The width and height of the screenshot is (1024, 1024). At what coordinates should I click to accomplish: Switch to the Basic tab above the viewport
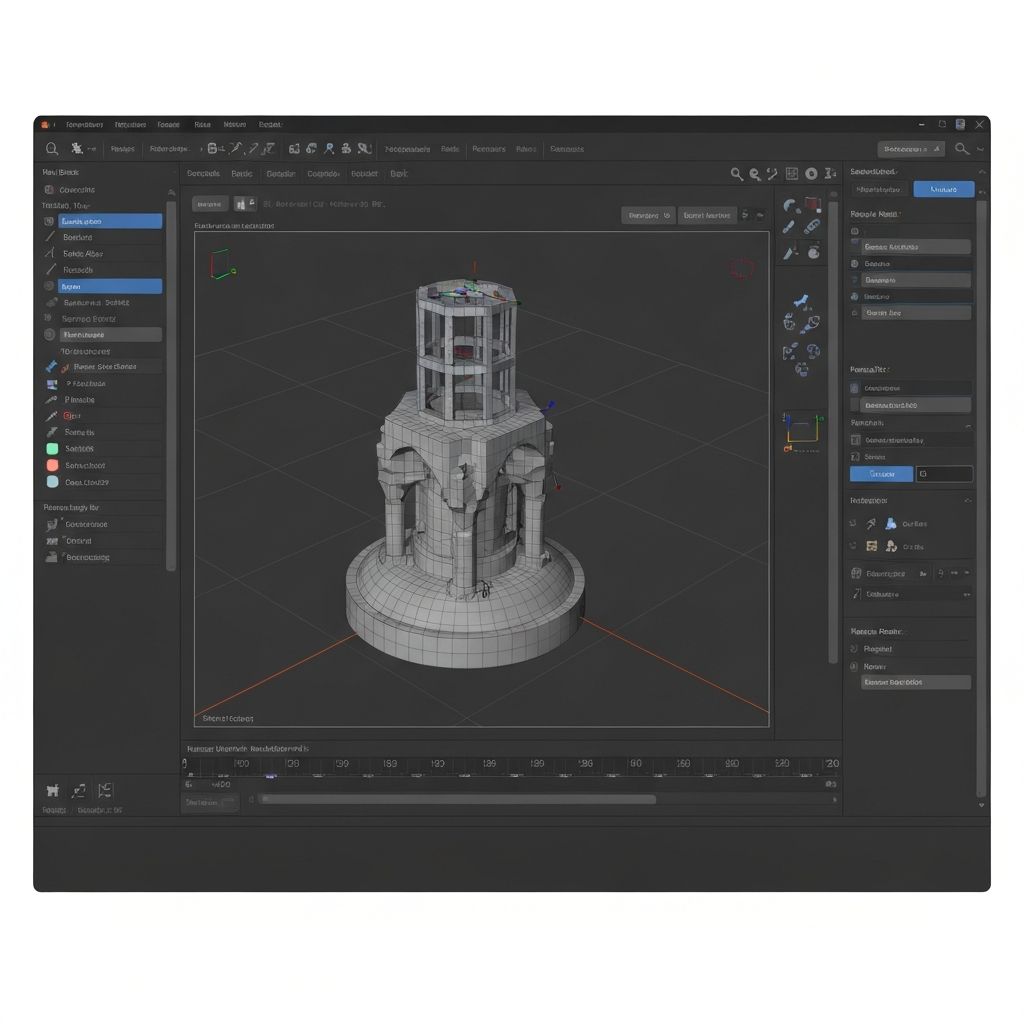click(241, 173)
